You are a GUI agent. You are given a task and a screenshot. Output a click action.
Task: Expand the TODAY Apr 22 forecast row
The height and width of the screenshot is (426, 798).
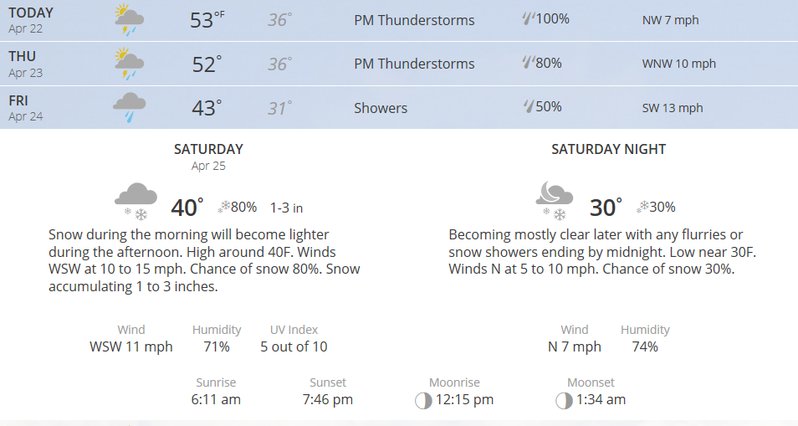[399, 20]
